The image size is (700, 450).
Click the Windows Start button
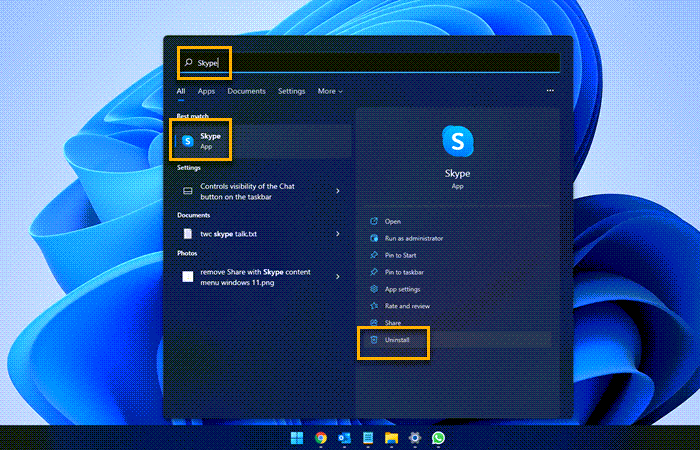[x=296, y=438]
